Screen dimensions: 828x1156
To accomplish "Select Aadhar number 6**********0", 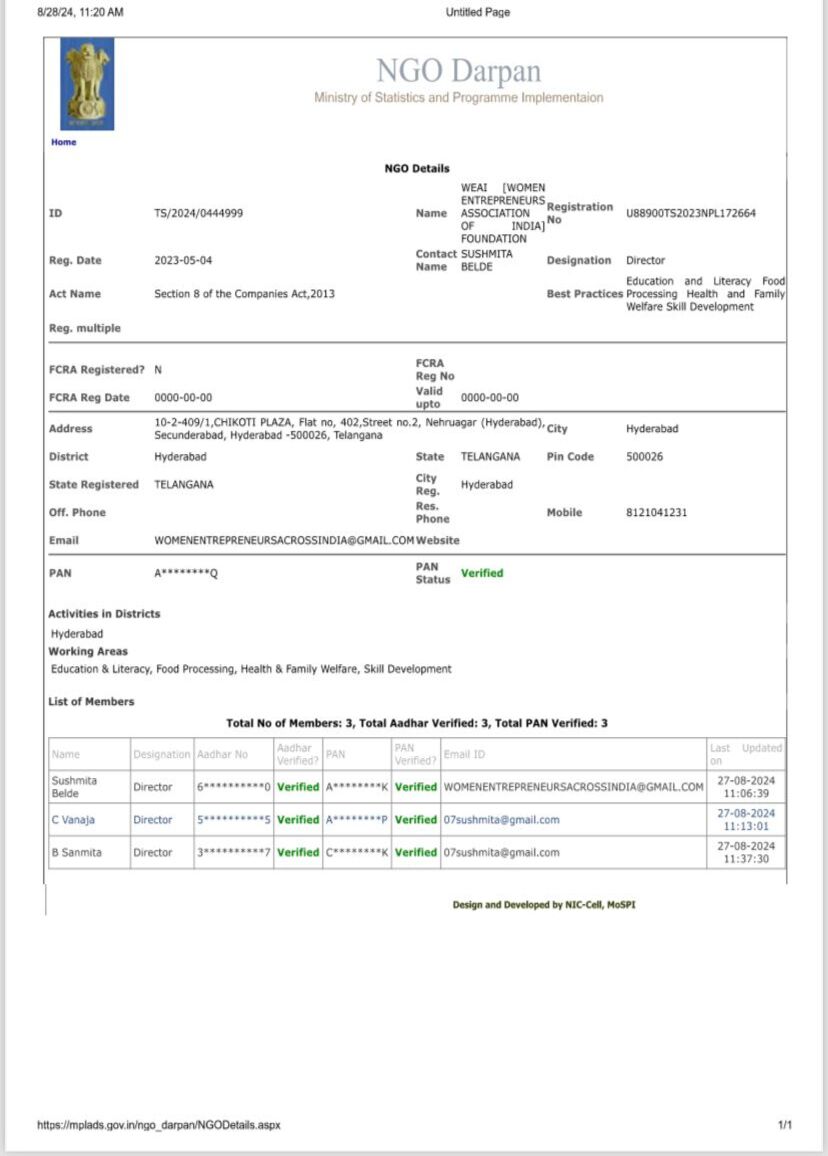I will click(234, 787).
